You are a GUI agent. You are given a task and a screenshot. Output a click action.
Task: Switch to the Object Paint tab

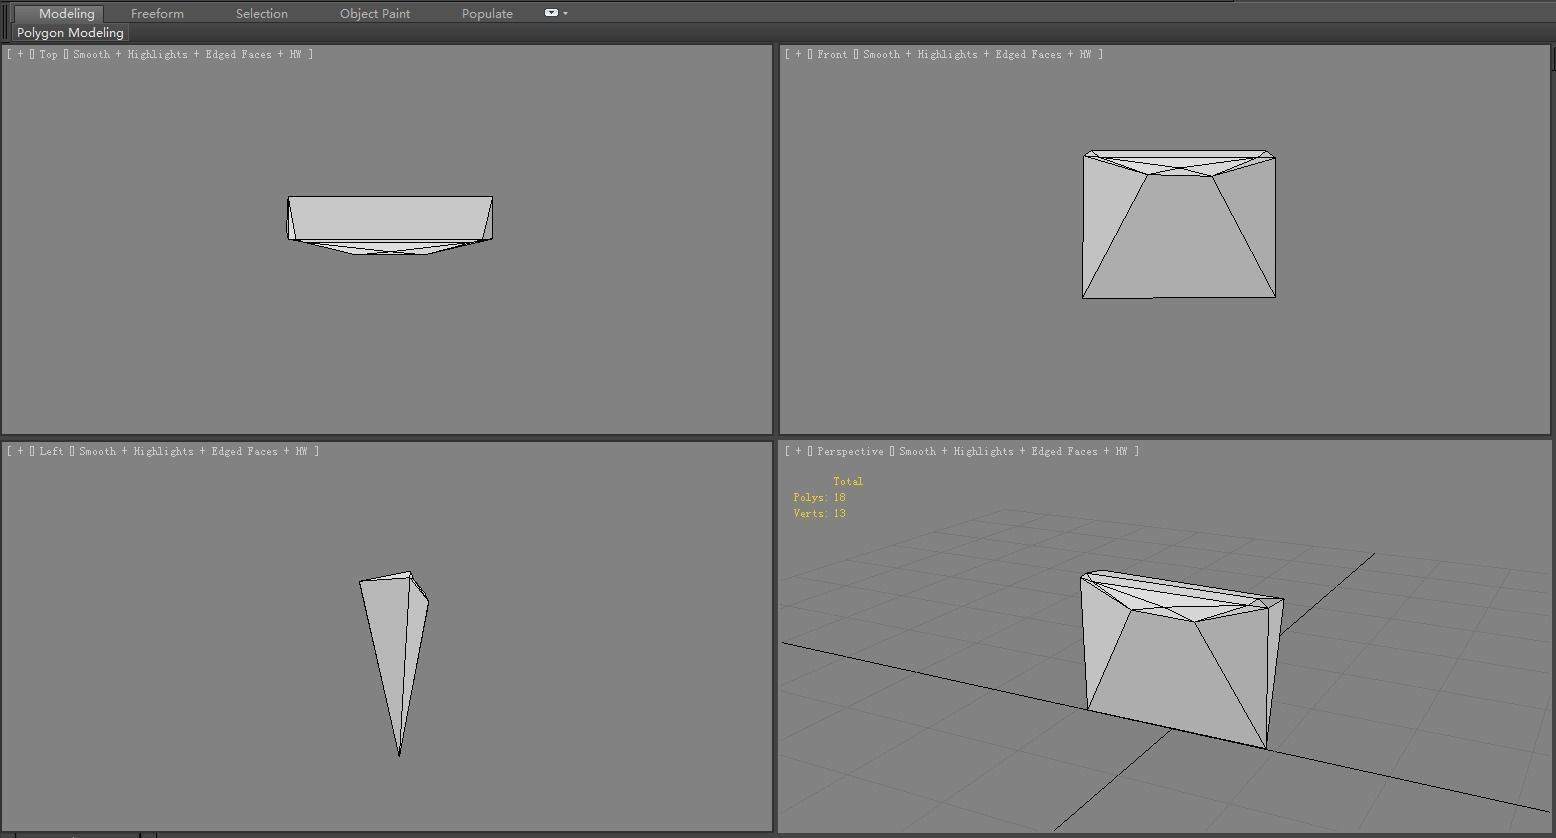(x=375, y=13)
